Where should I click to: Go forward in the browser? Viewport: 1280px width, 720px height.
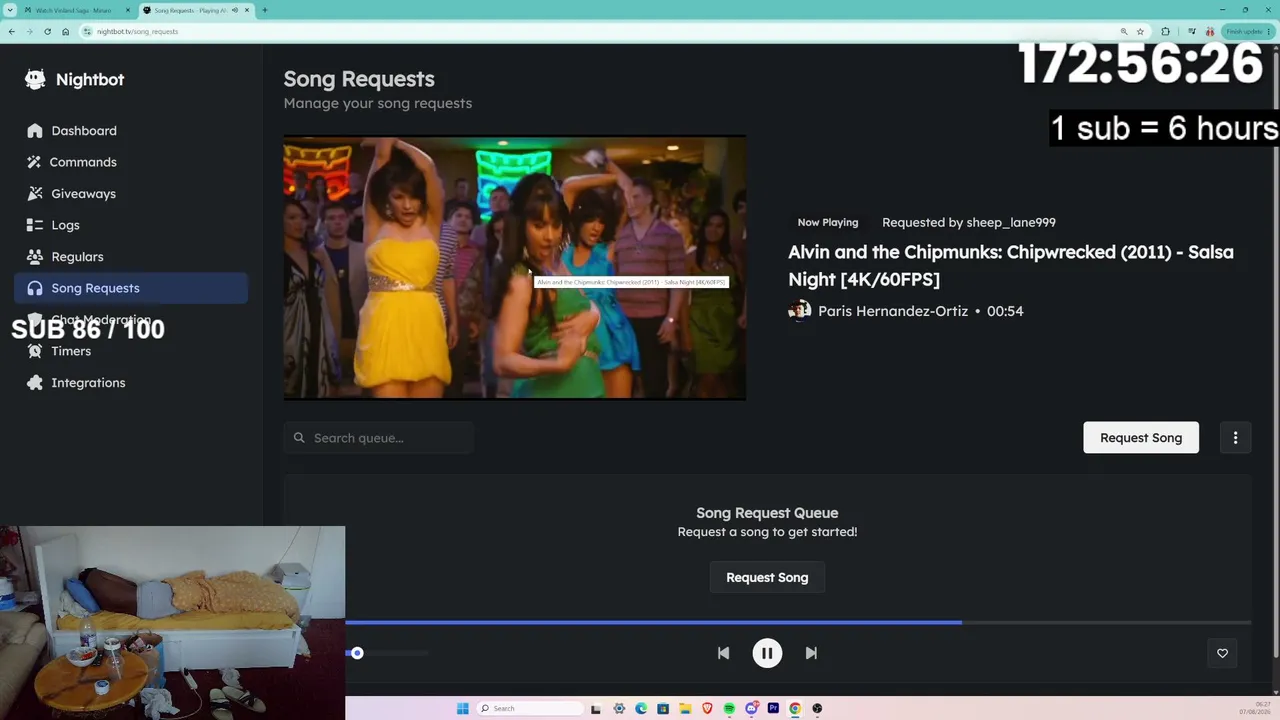(29, 31)
